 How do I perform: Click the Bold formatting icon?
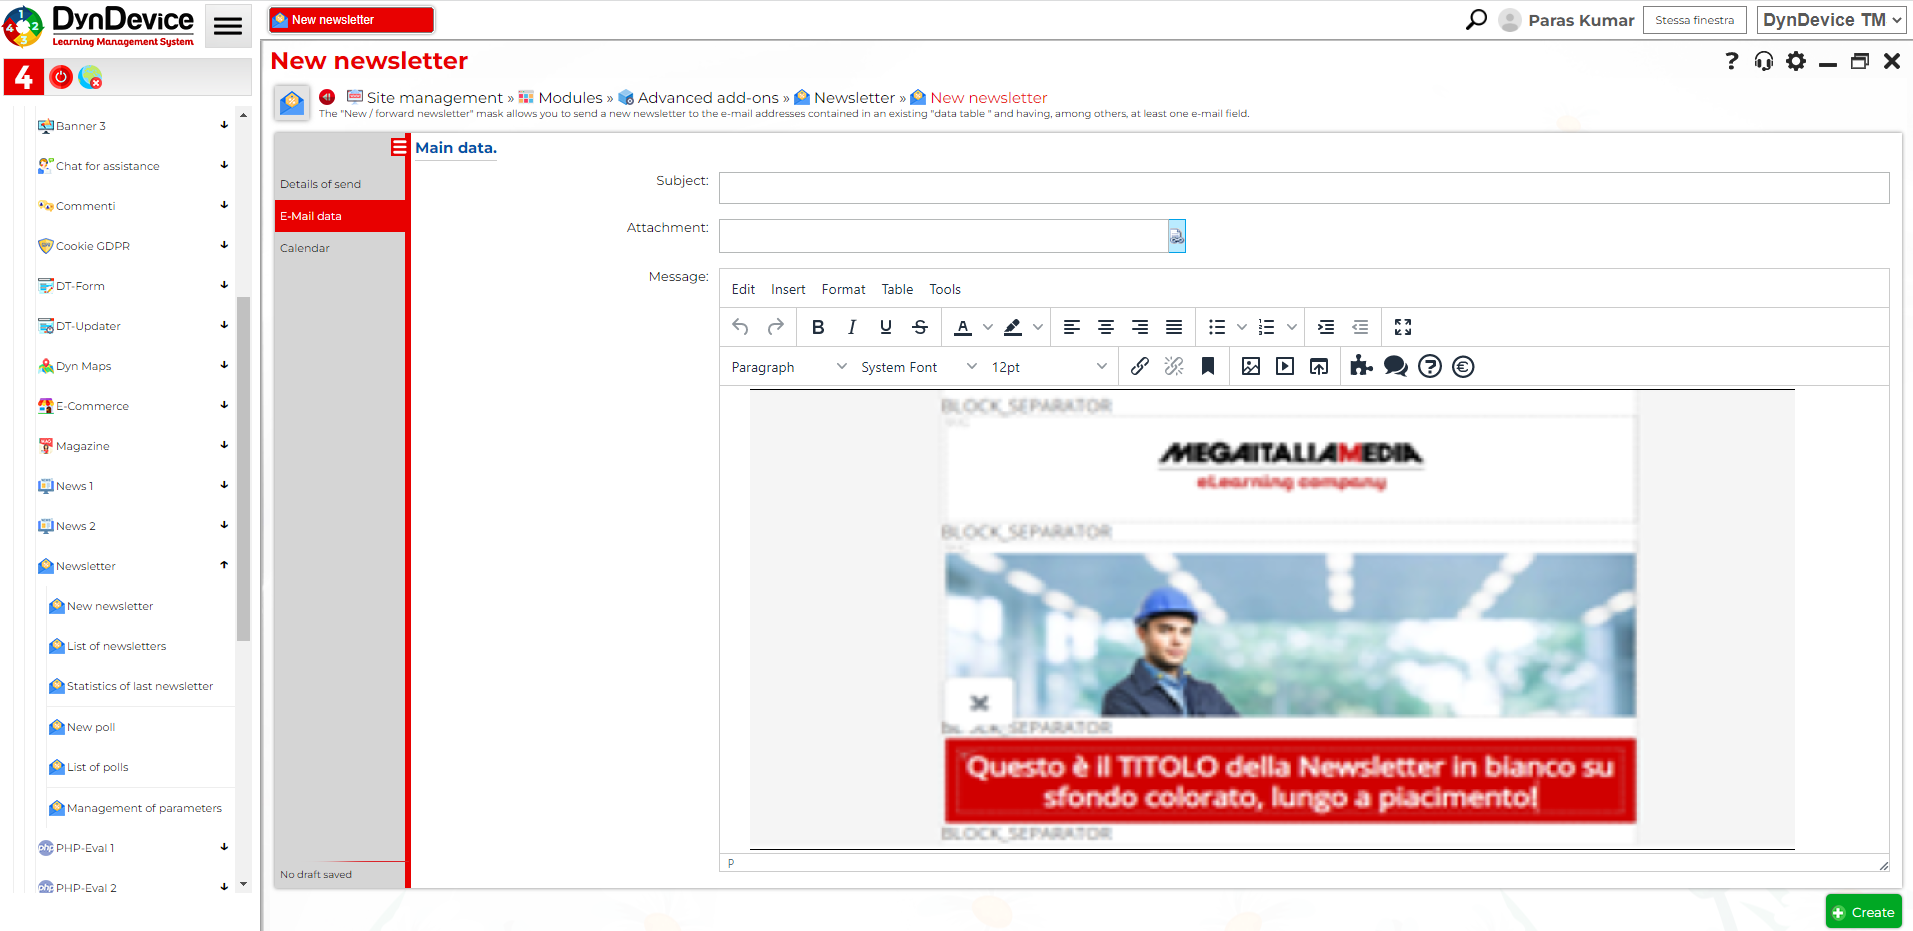(x=818, y=327)
